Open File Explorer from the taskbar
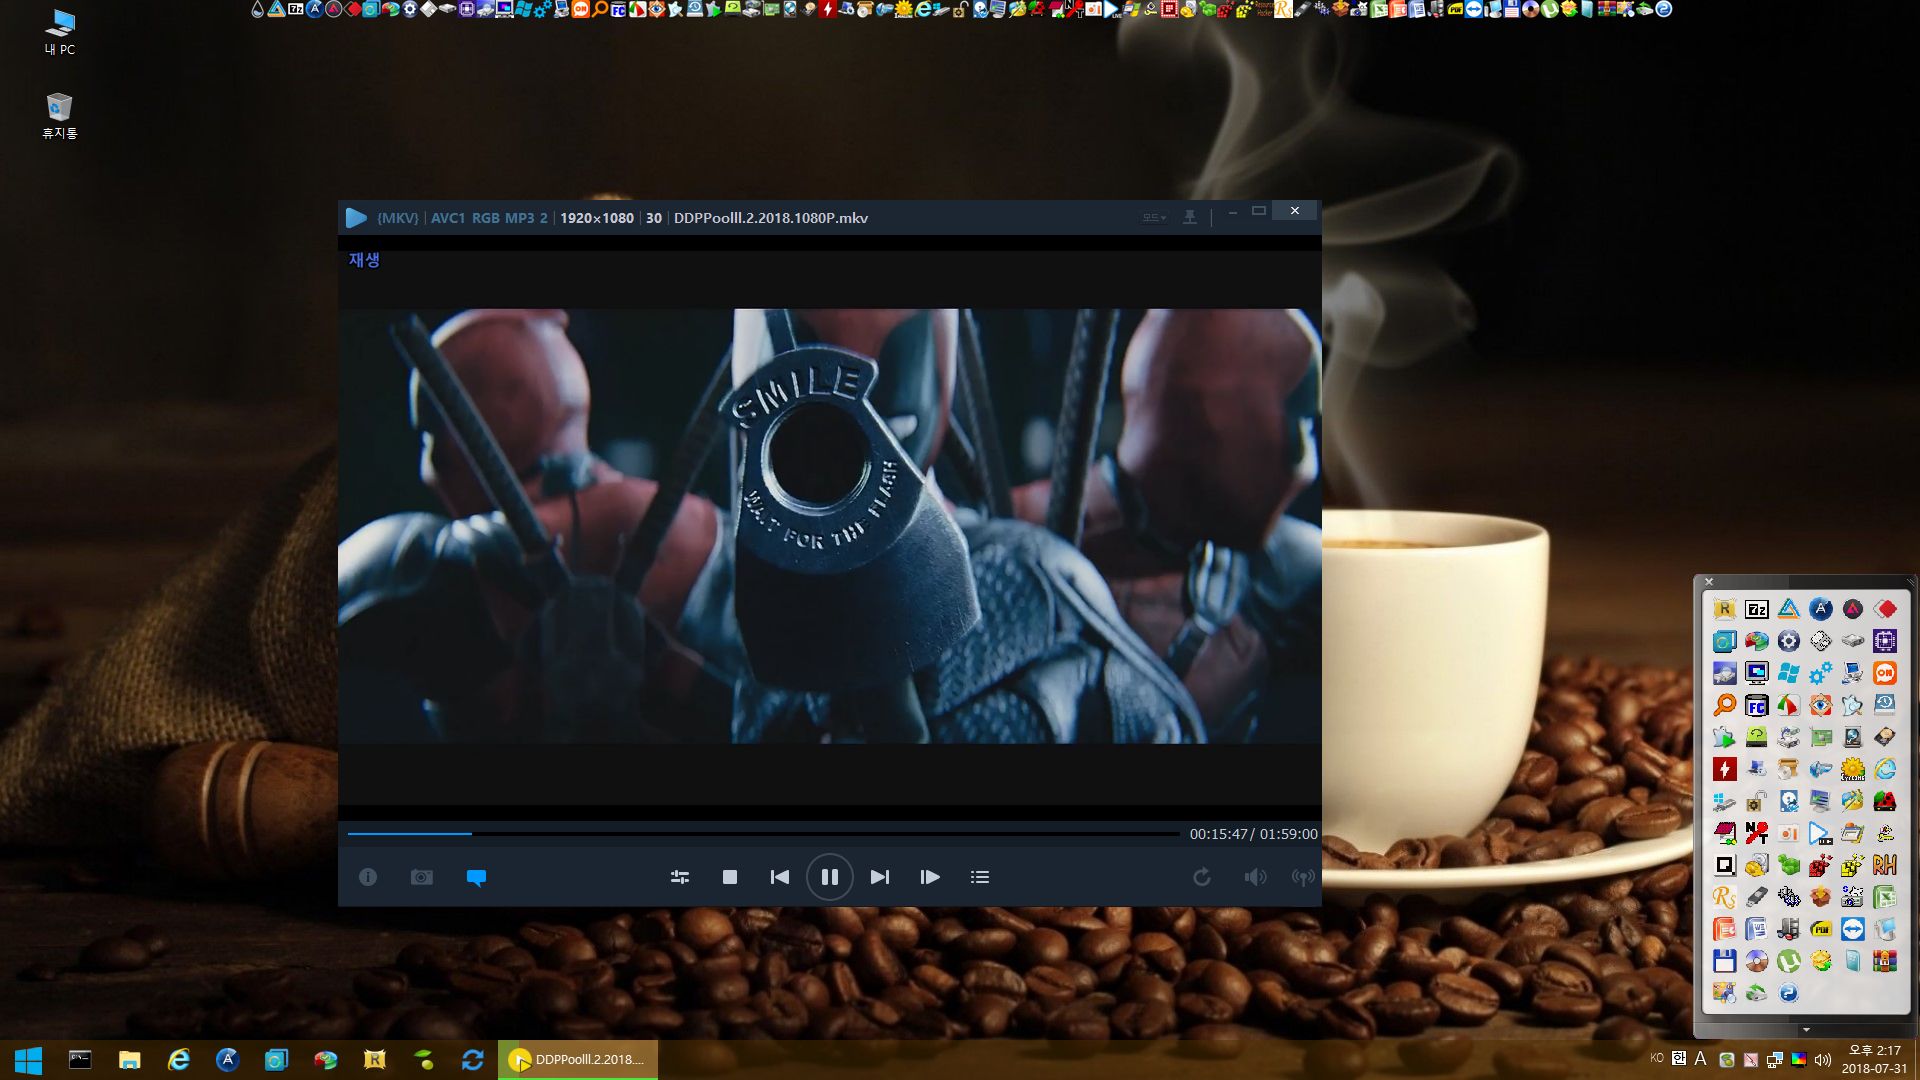The width and height of the screenshot is (1920, 1080). click(x=129, y=1060)
